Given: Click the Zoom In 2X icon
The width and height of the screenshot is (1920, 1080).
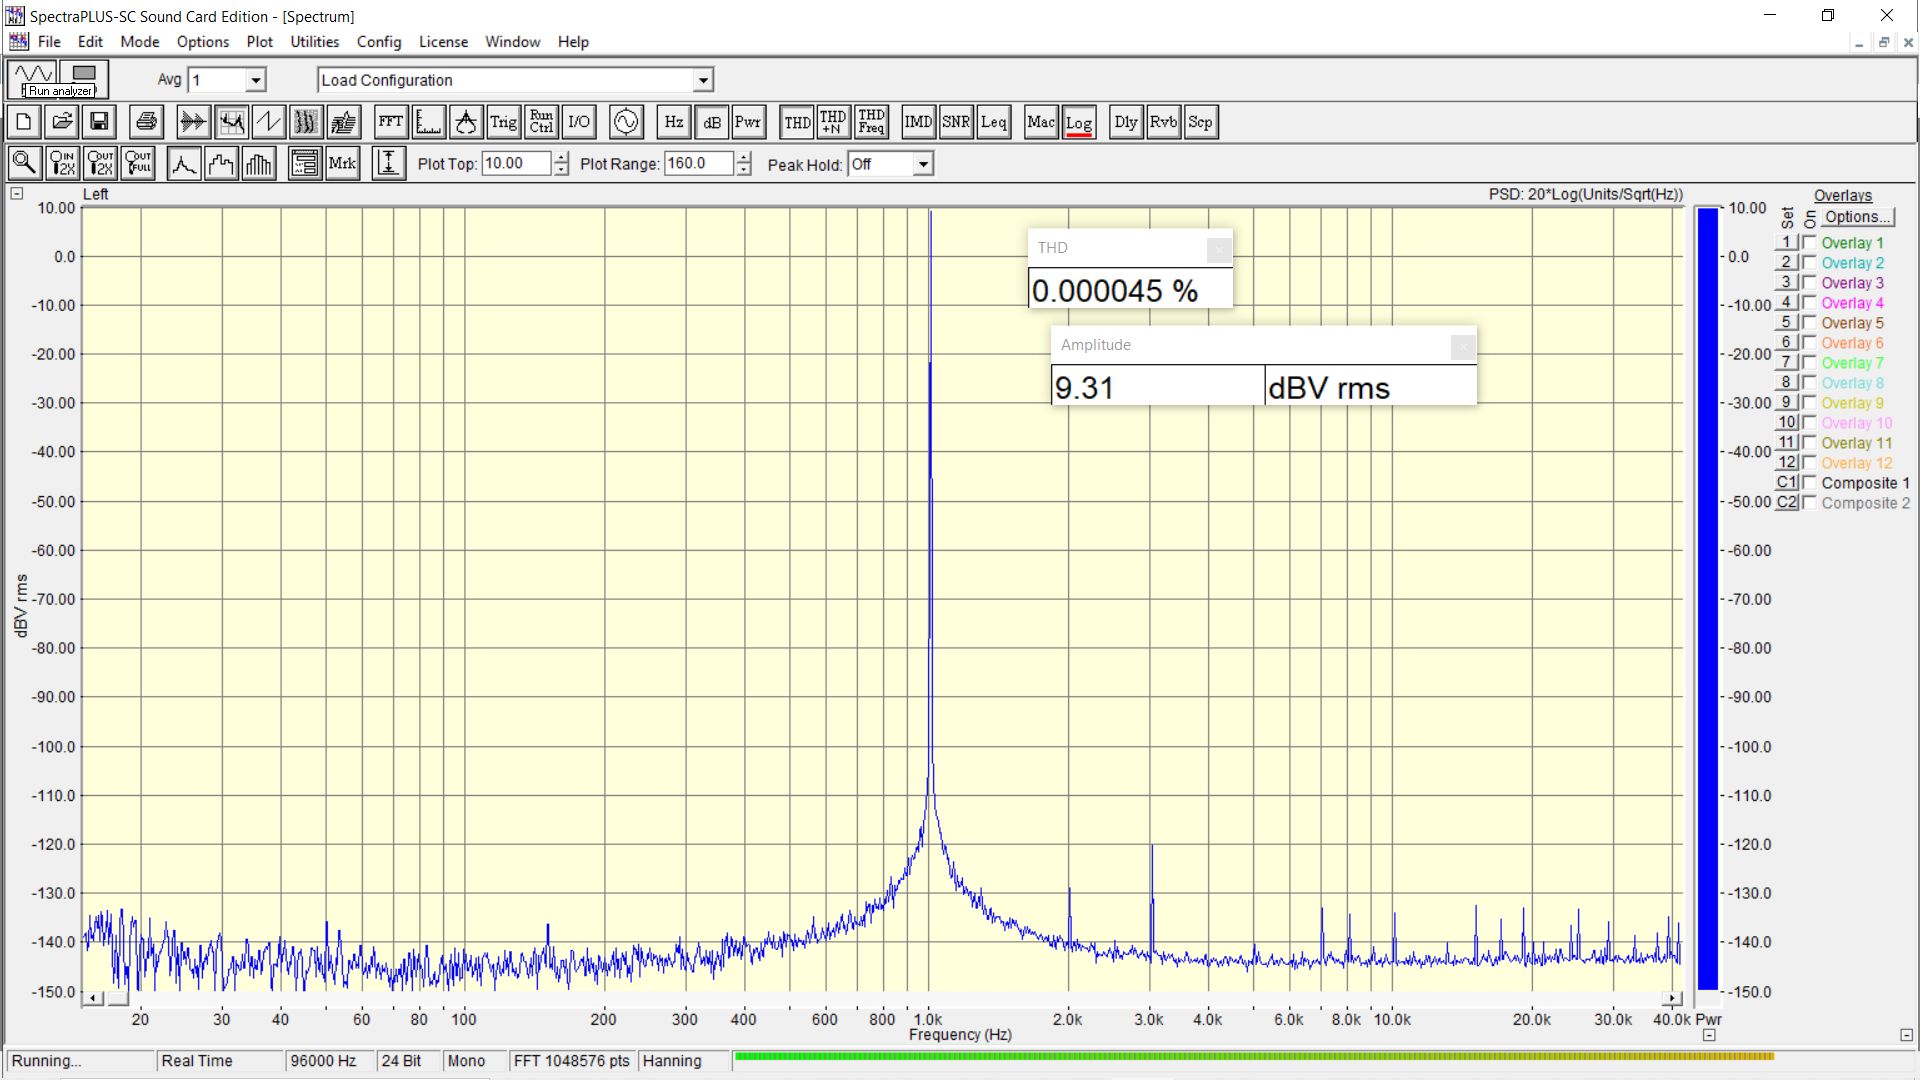Looking at the screenshot, I should [x=62, y=163].
